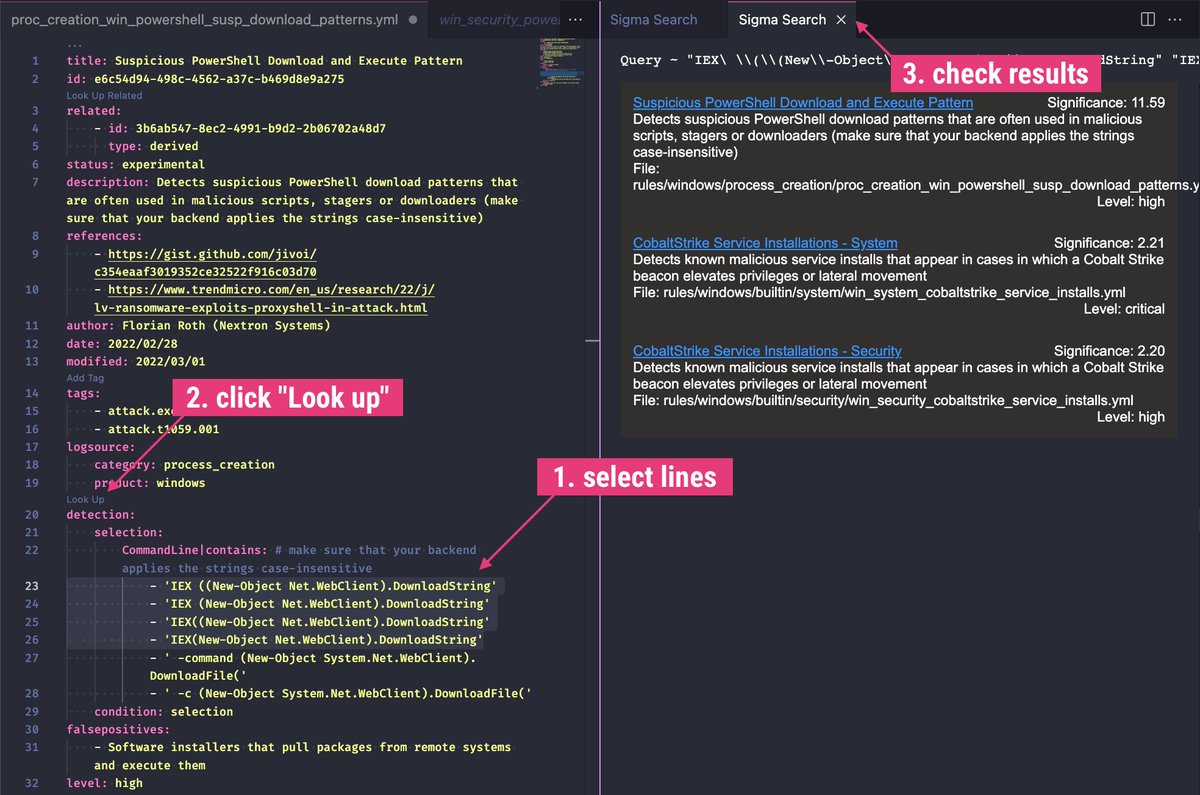This screenshot has width=1200, height=795.
Task: Click the win_security_cobaltstrike_service_installs.yml file path
Action: (883, 401)
